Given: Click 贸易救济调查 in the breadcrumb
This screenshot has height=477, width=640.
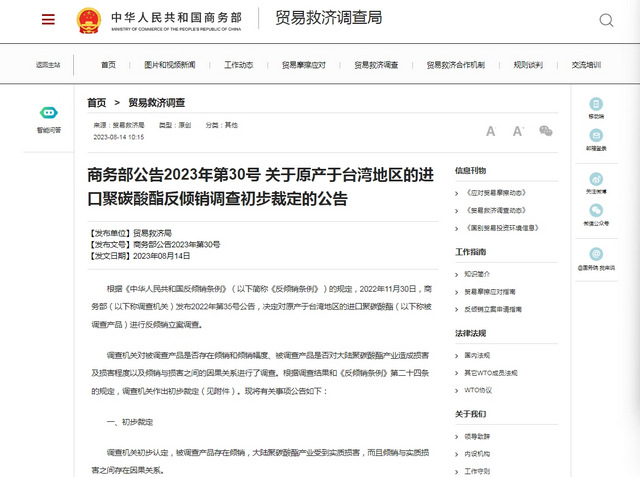Looking at the screenshot, I should [157, 103].
